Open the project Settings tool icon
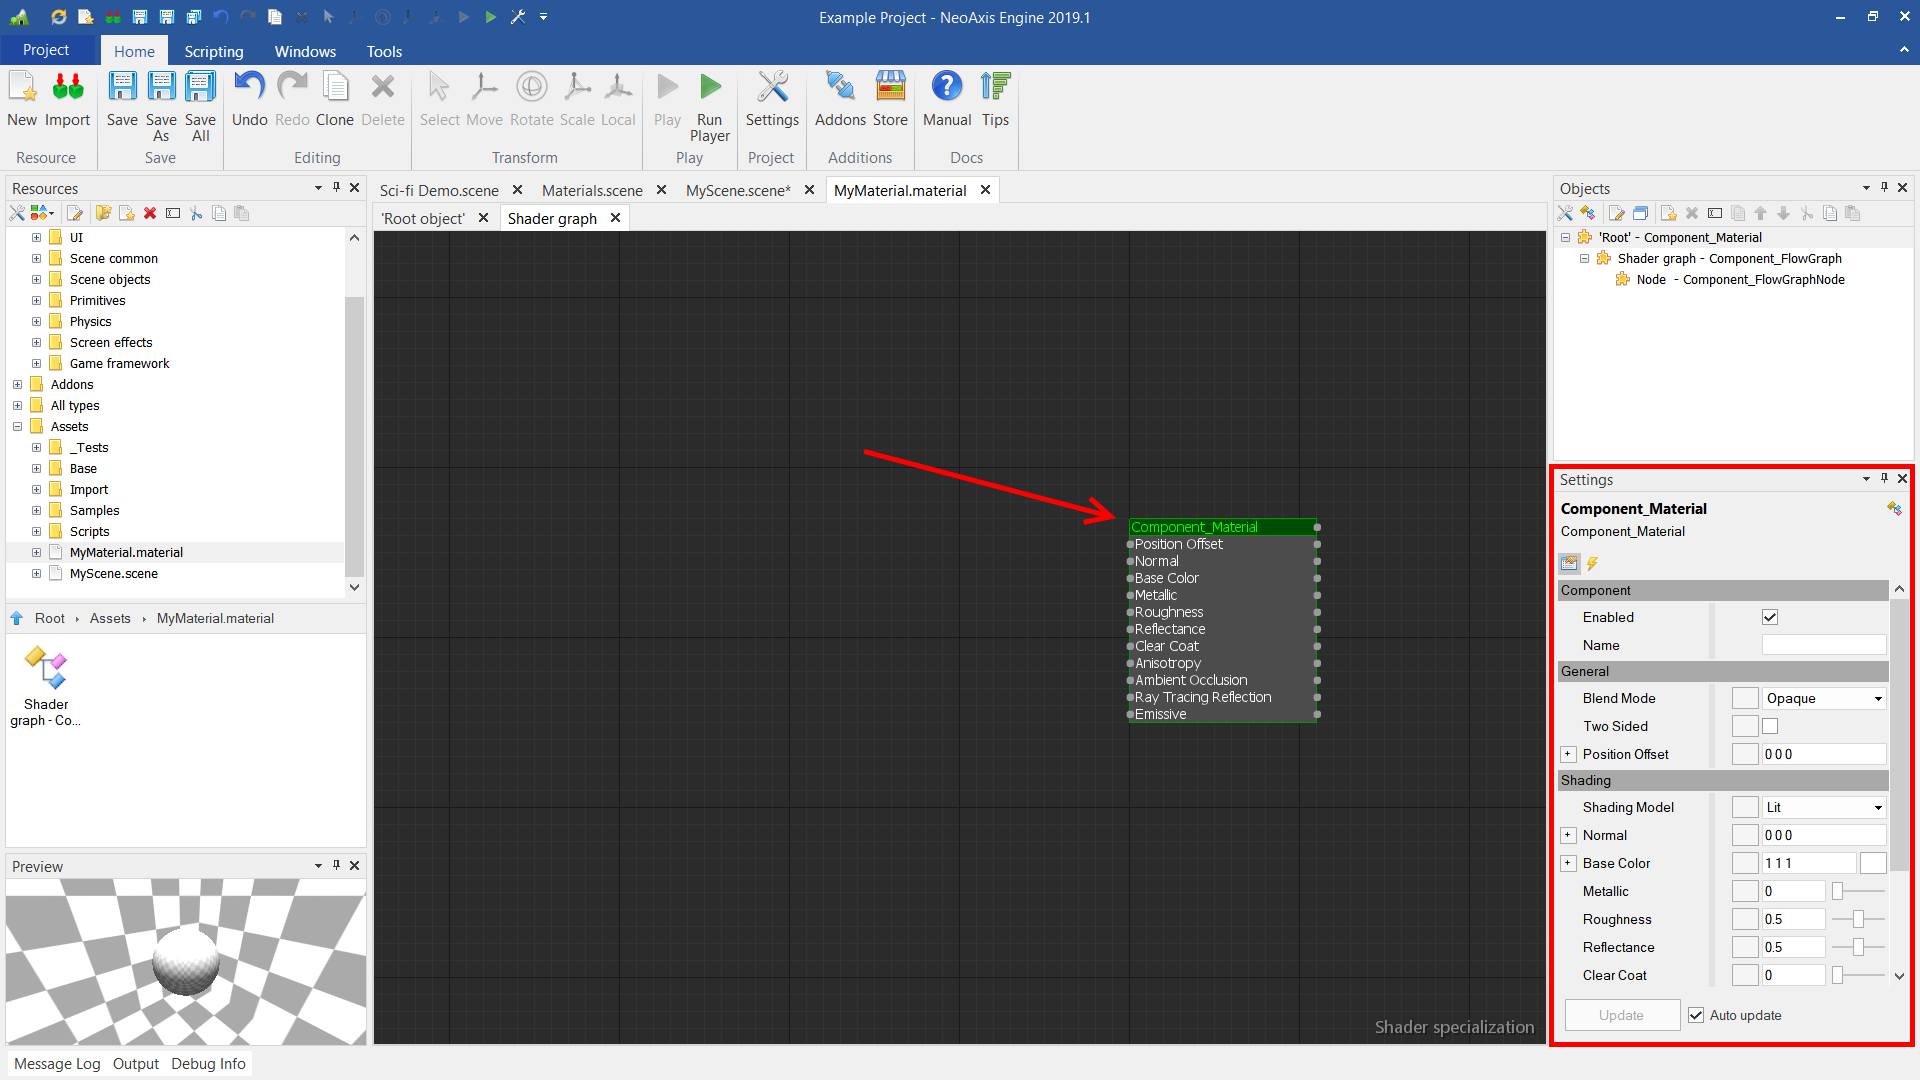Screen dimensions: 1920x1080 pos(772,88)
